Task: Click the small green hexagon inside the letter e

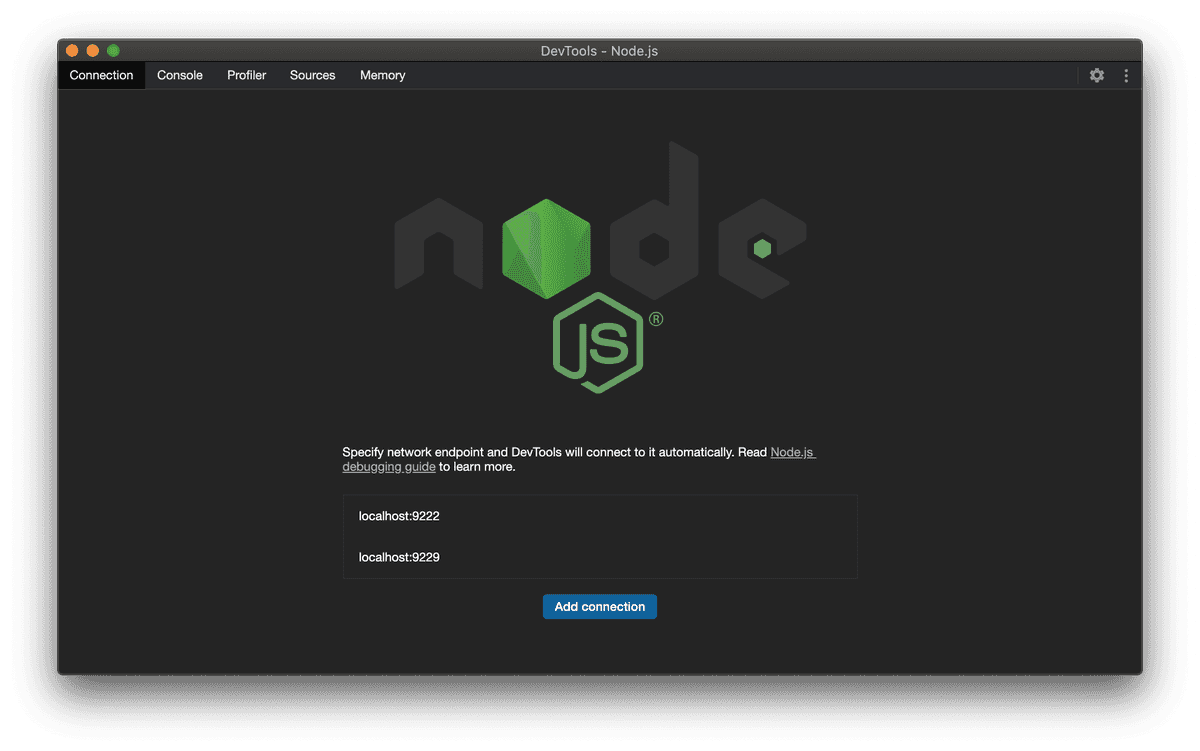Action: coord(762,248)
